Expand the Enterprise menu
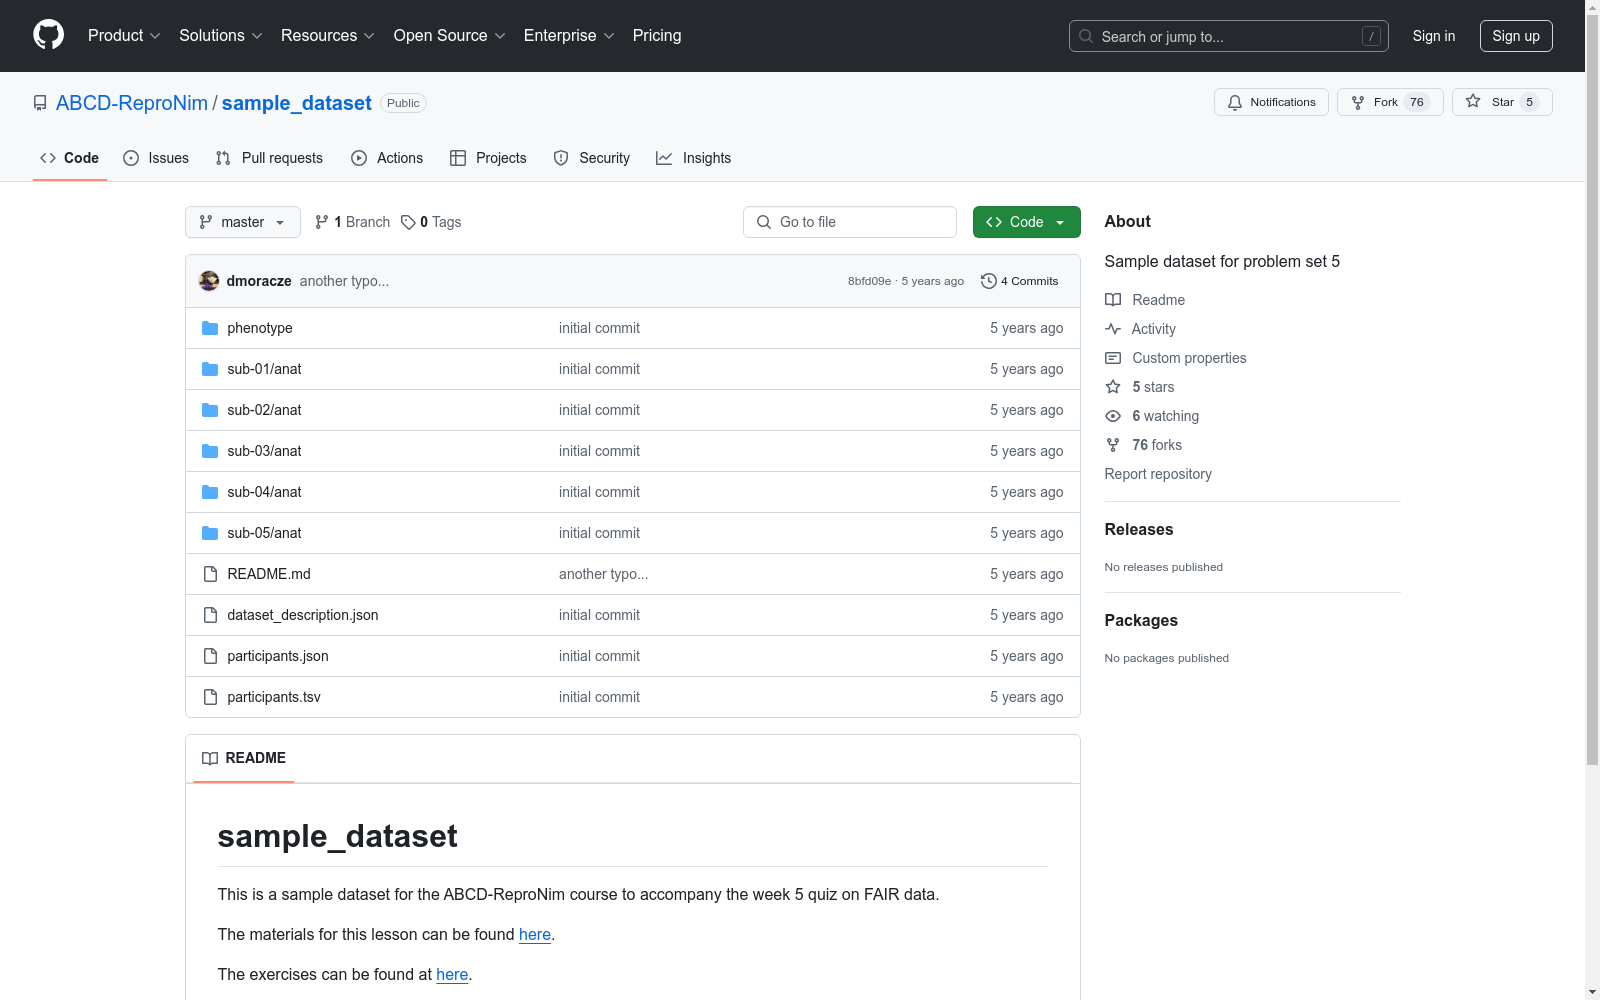1600x1000 pixels. tap(569, 36)
